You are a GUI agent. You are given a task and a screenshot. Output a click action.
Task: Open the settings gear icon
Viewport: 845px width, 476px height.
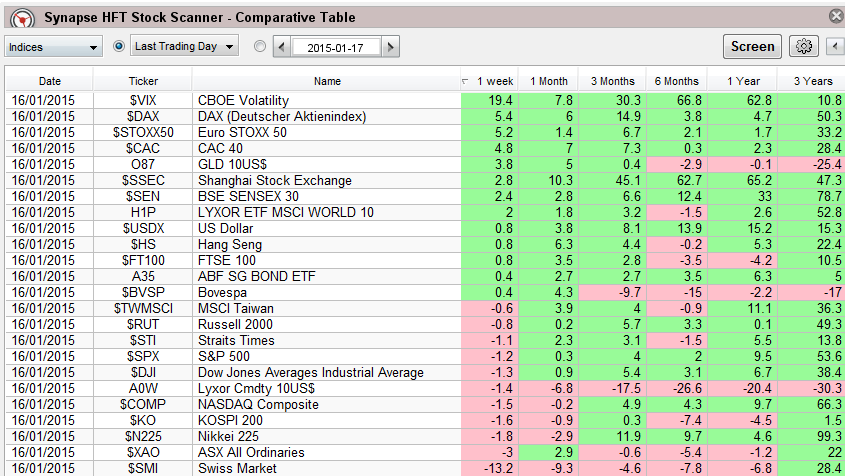point(803,46)
